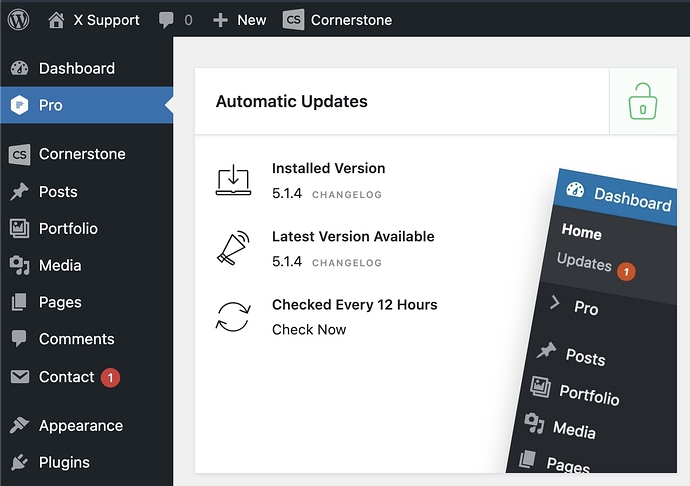Open the Latest Version CHANGELOG link
The width and height of the screenshot is (690, 486).
[x=347, y=263]
